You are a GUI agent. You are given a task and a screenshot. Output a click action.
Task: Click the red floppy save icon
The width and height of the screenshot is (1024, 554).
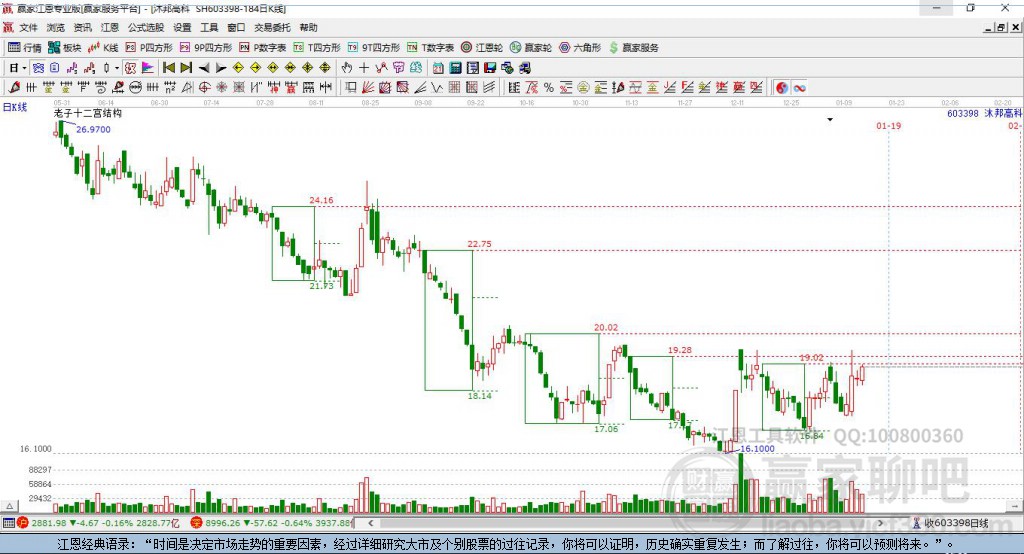490,68
